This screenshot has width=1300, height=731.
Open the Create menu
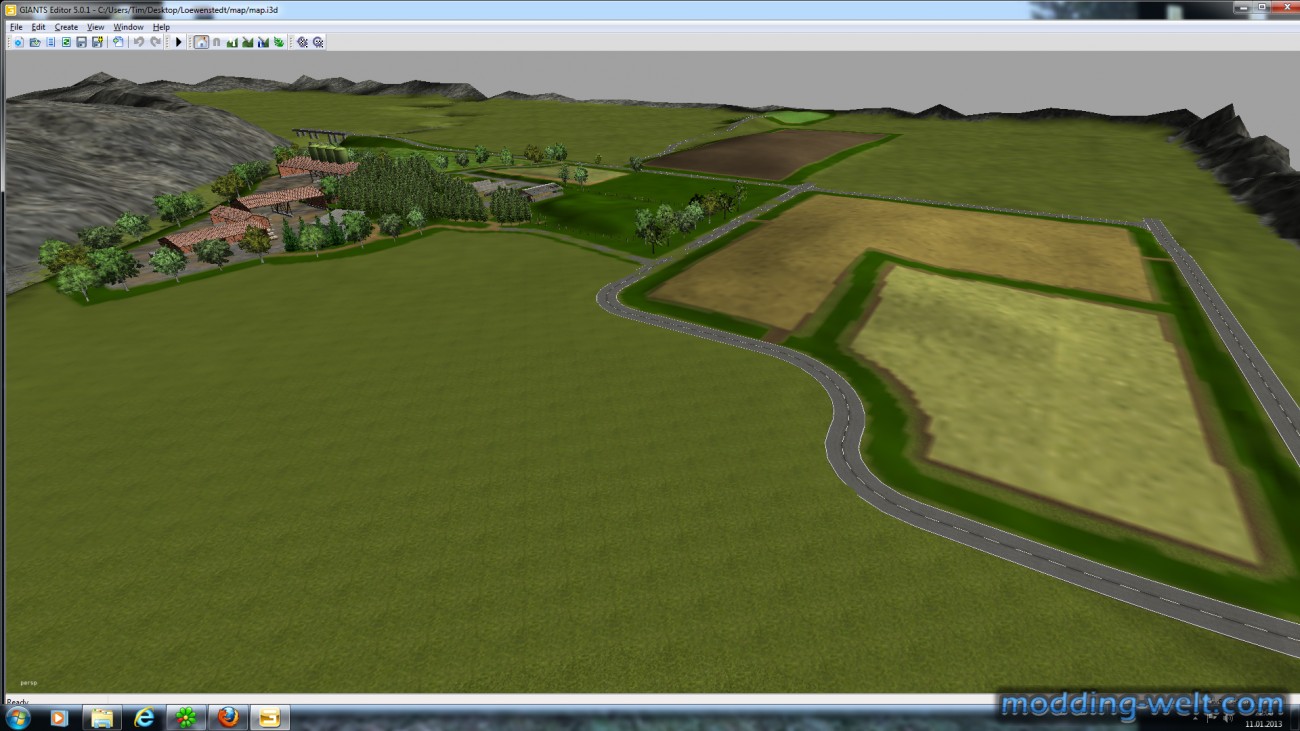[66, 27]
